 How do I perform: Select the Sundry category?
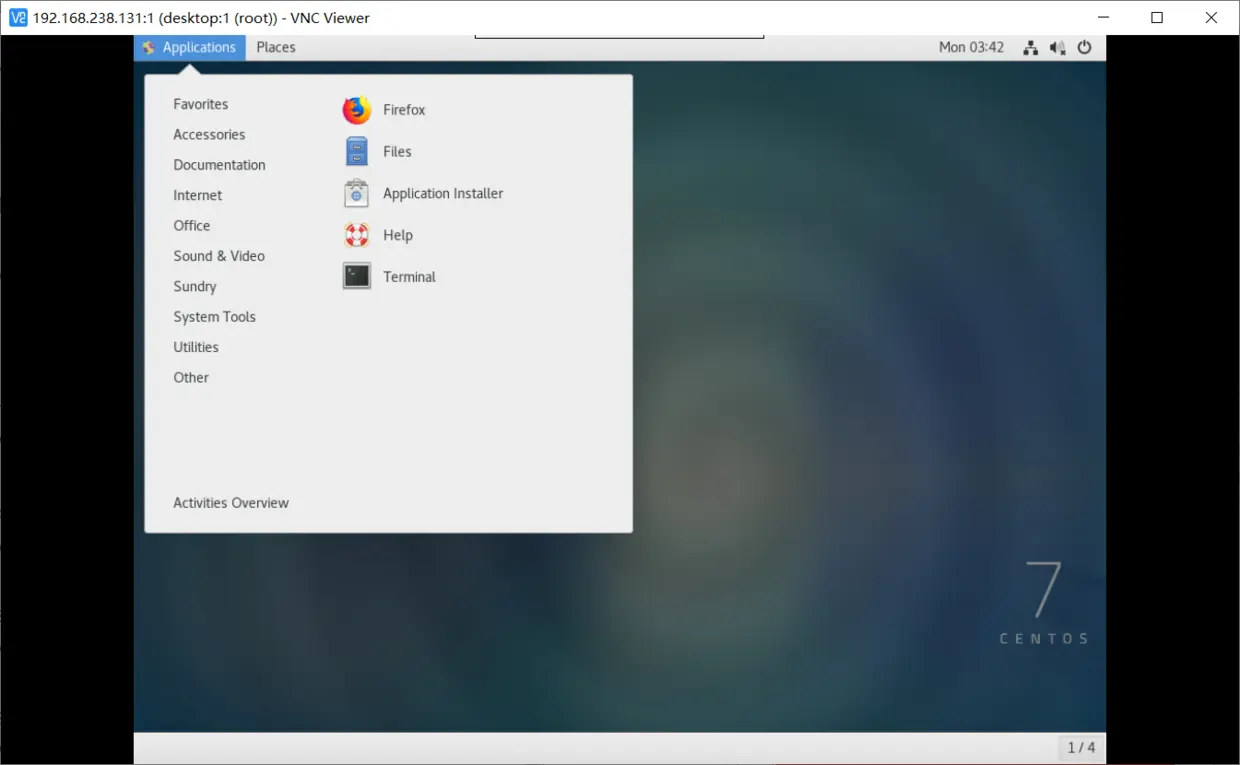pos(195,286)
